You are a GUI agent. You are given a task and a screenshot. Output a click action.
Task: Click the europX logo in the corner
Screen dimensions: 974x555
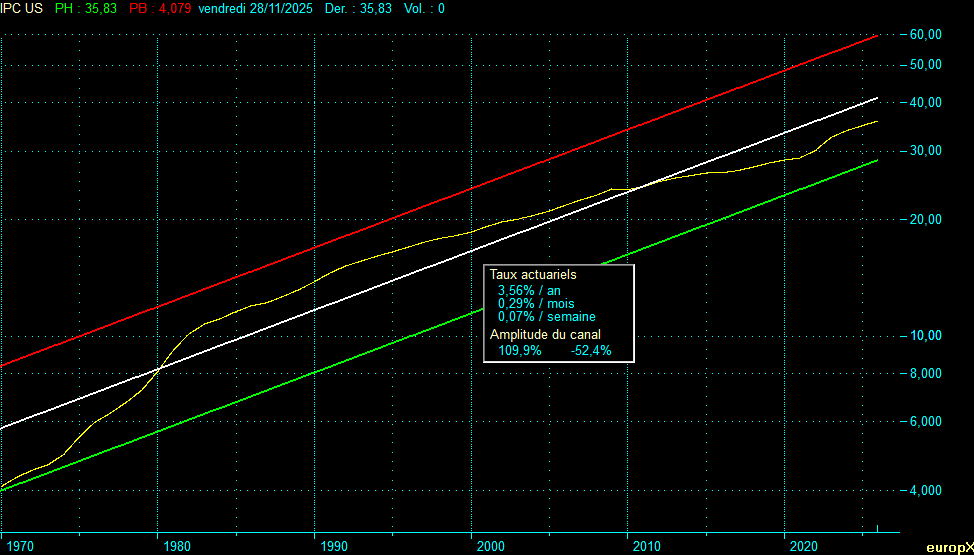coord(949,547)
